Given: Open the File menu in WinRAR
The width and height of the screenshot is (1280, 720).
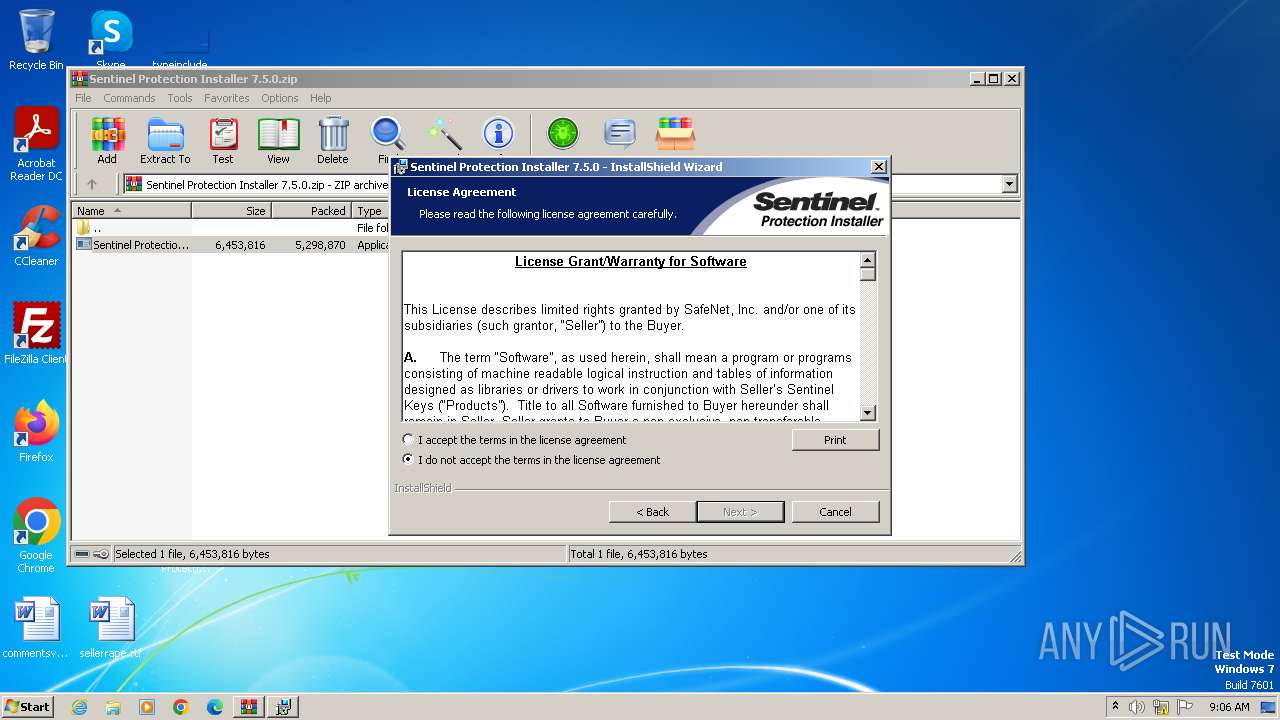Looking at the screenshot, I should 83,98.
